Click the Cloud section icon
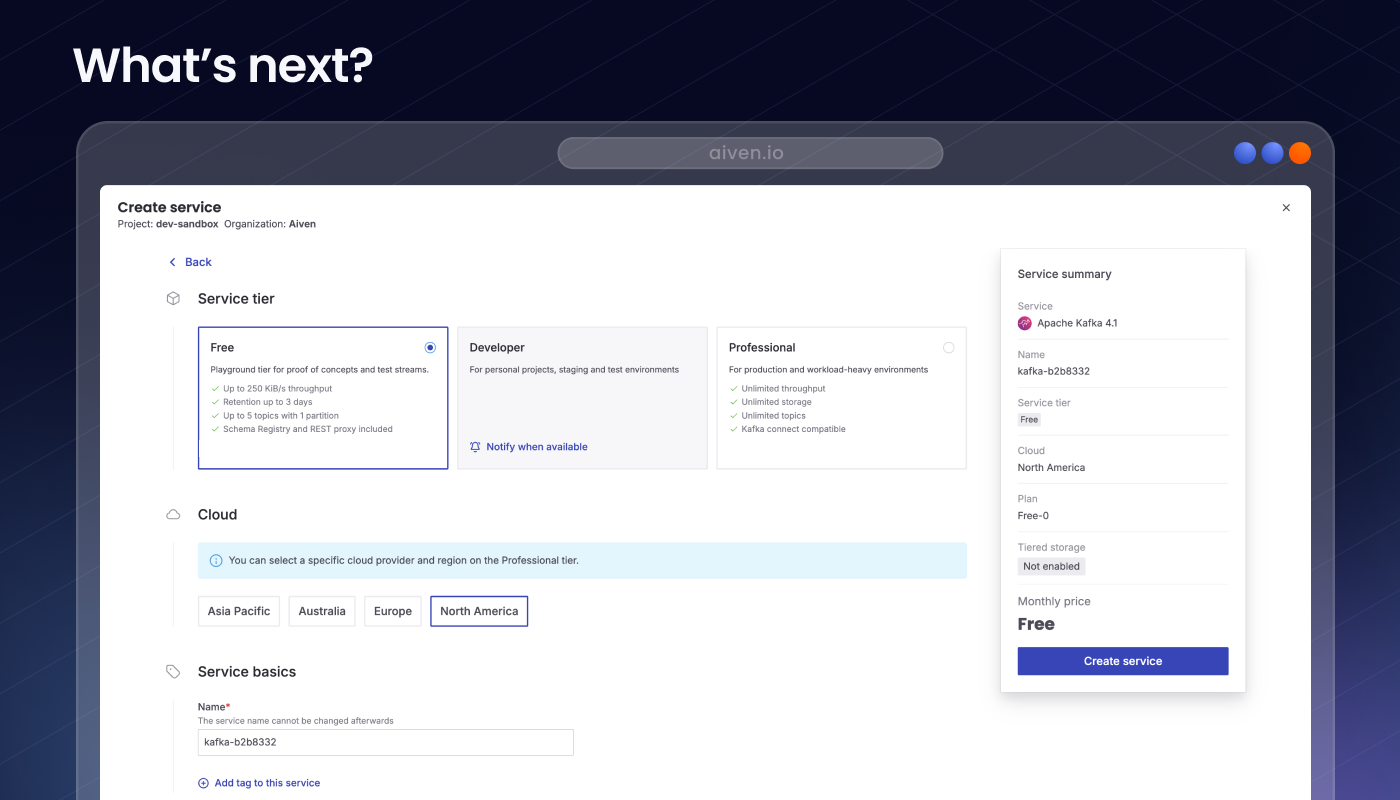Image resolution: width=1400 pixels, height=800 pixels. click(x=173, y=515)
